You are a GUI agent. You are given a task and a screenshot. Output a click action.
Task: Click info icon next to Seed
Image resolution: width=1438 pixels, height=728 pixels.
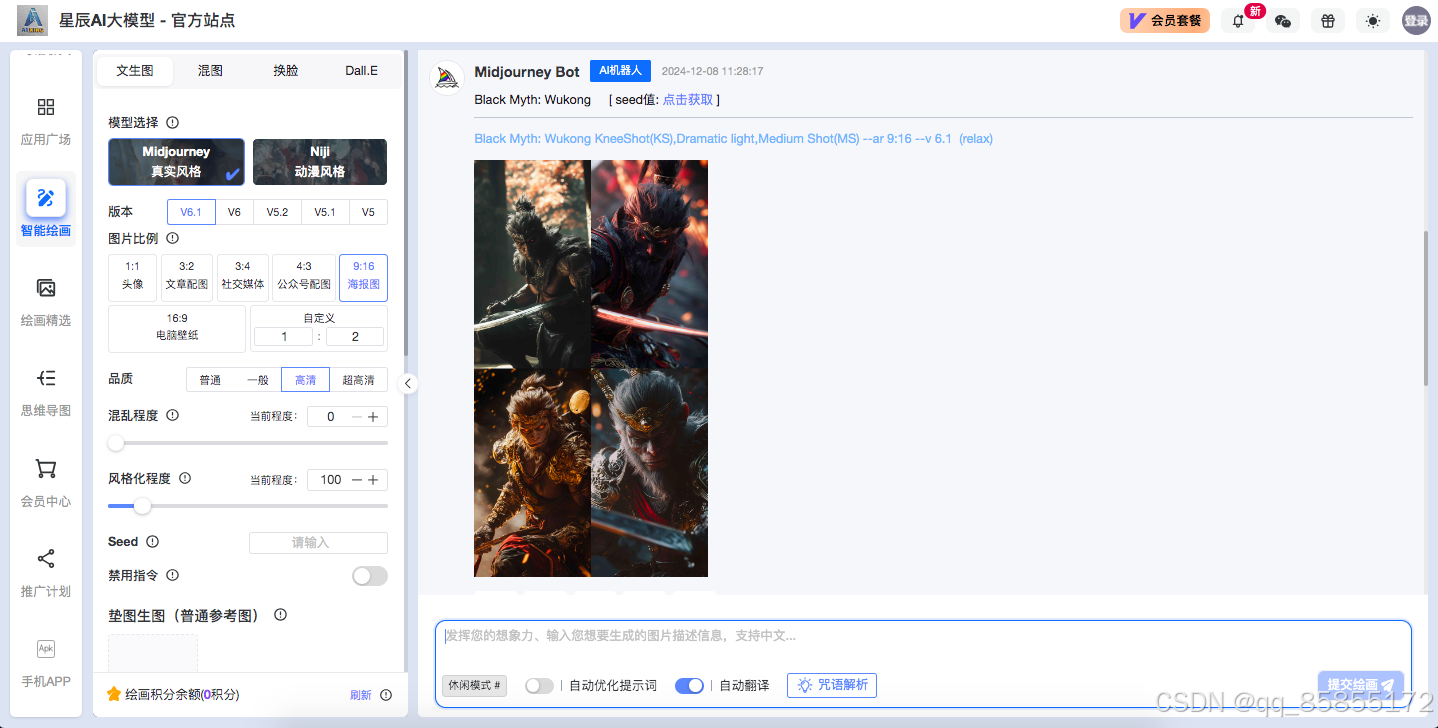pos(152,542)
